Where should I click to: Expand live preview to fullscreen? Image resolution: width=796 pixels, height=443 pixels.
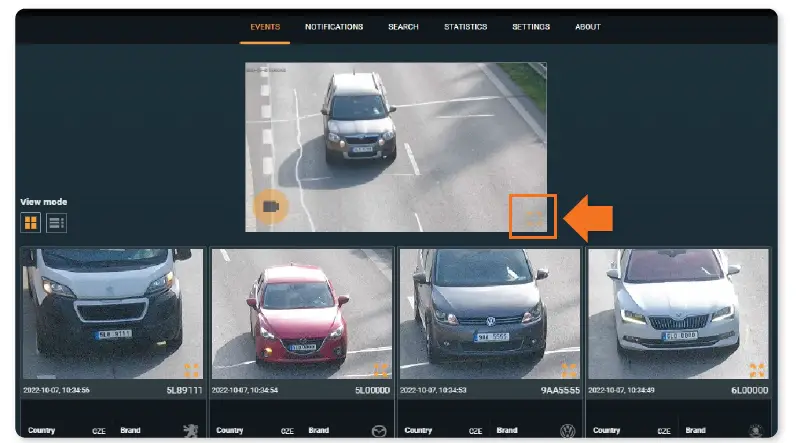click(x=534, y=218)
